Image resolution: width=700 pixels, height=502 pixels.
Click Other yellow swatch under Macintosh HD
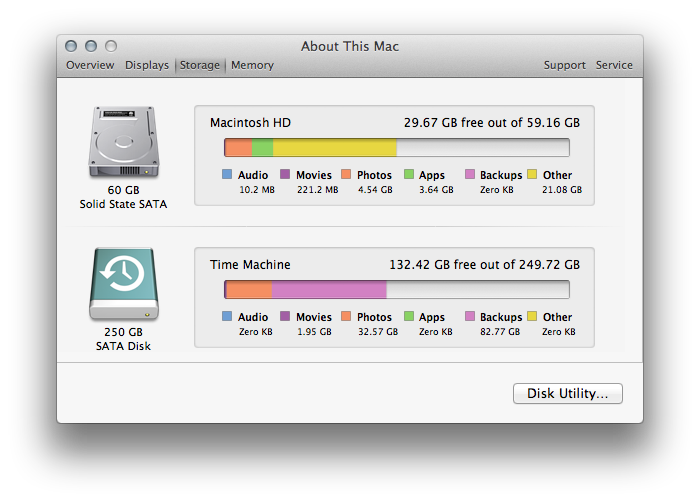532,174
